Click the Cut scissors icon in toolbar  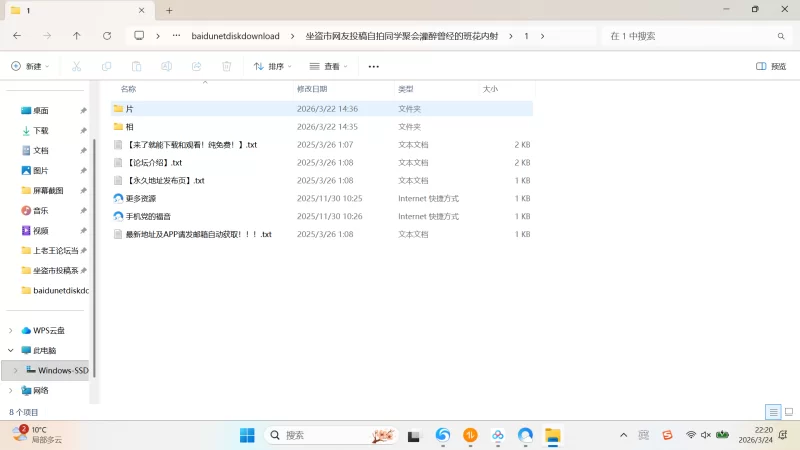[76, 66]
